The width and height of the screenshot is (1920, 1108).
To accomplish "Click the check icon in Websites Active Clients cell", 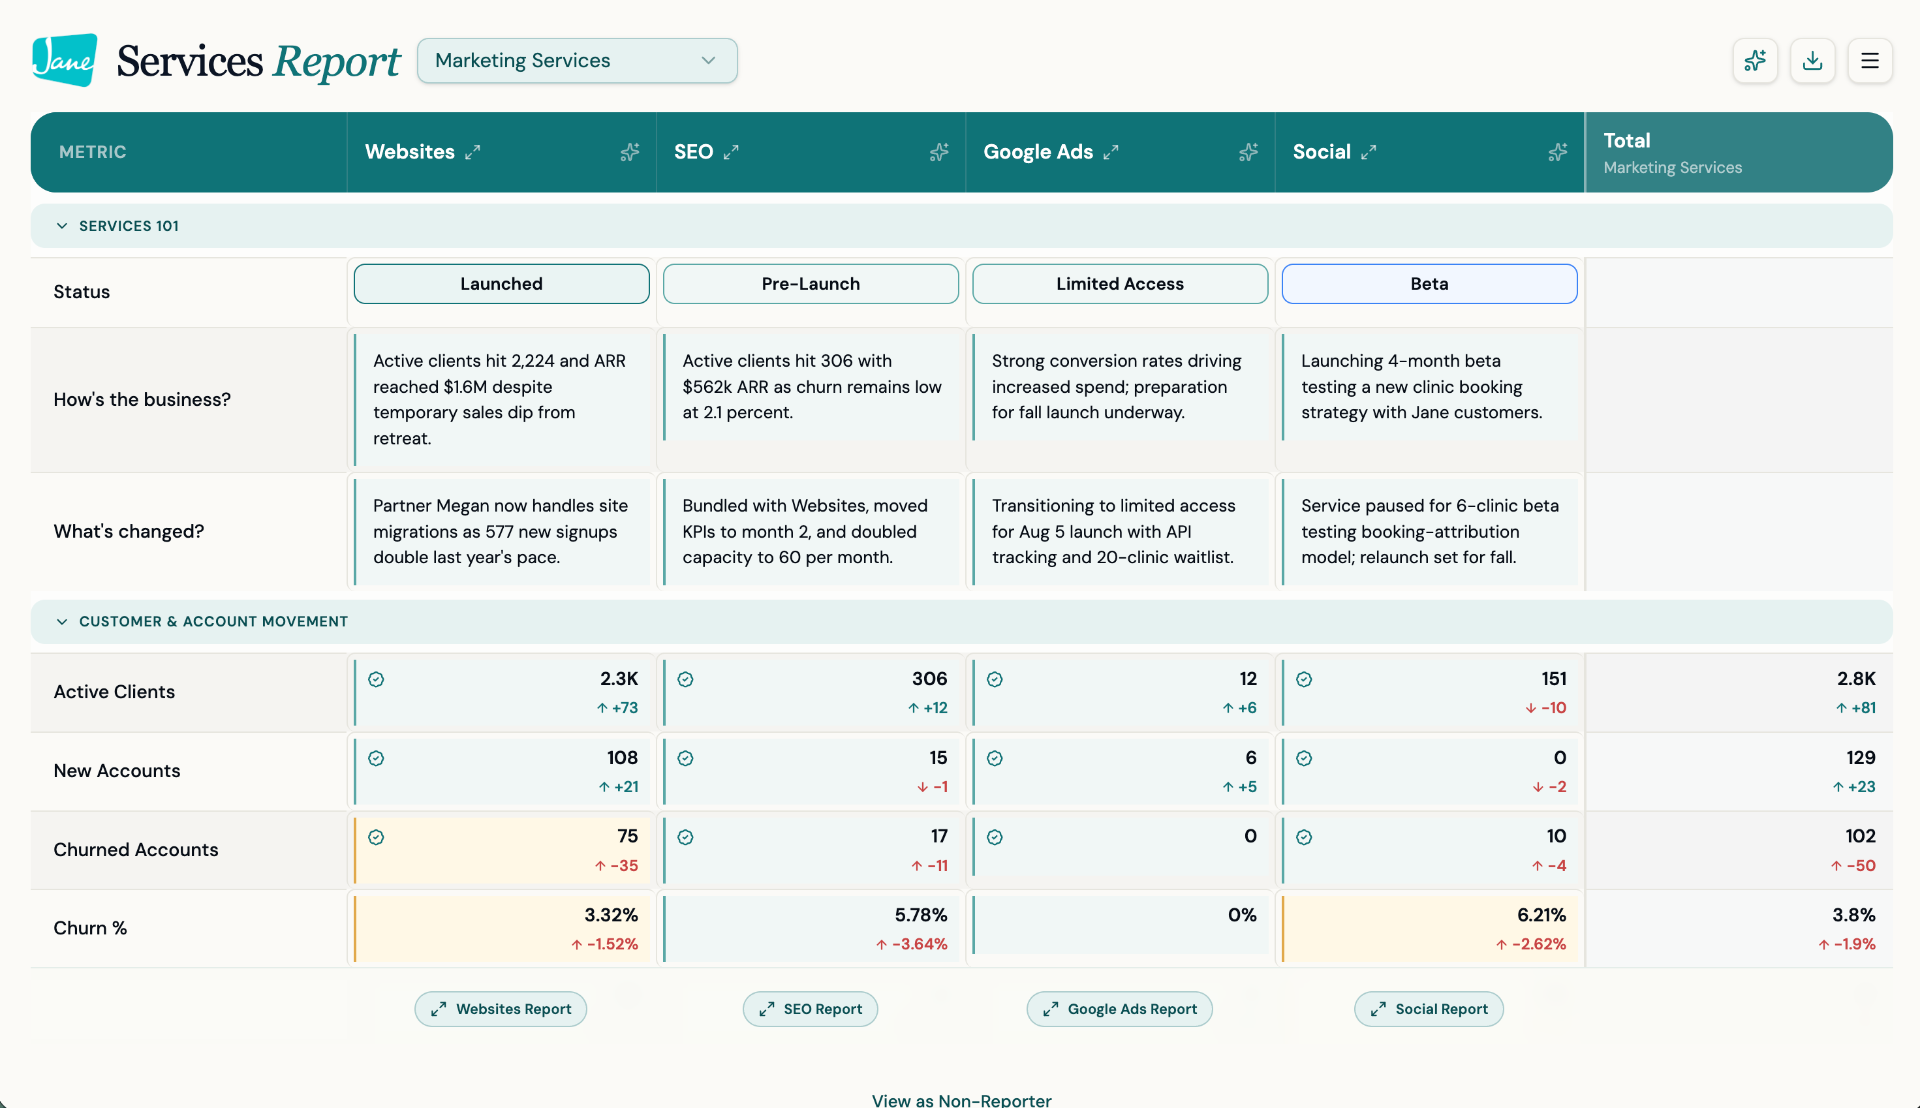I will pos(376,679).
